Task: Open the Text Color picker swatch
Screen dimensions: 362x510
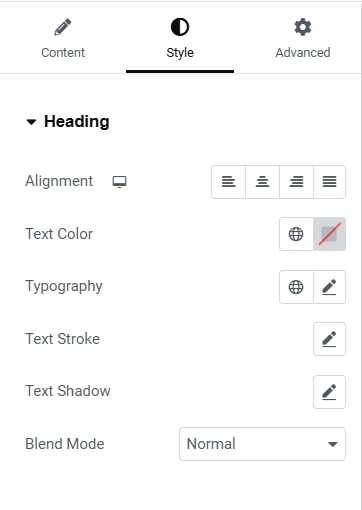Action: 329,234
